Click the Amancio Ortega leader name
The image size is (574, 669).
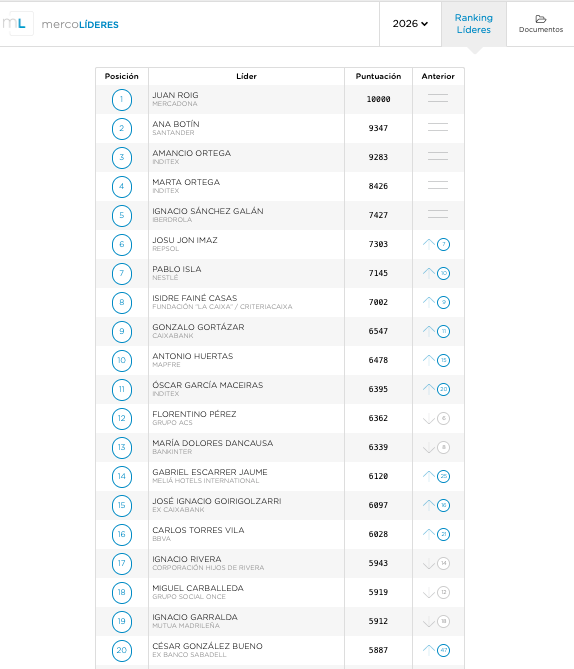[192, 153]
